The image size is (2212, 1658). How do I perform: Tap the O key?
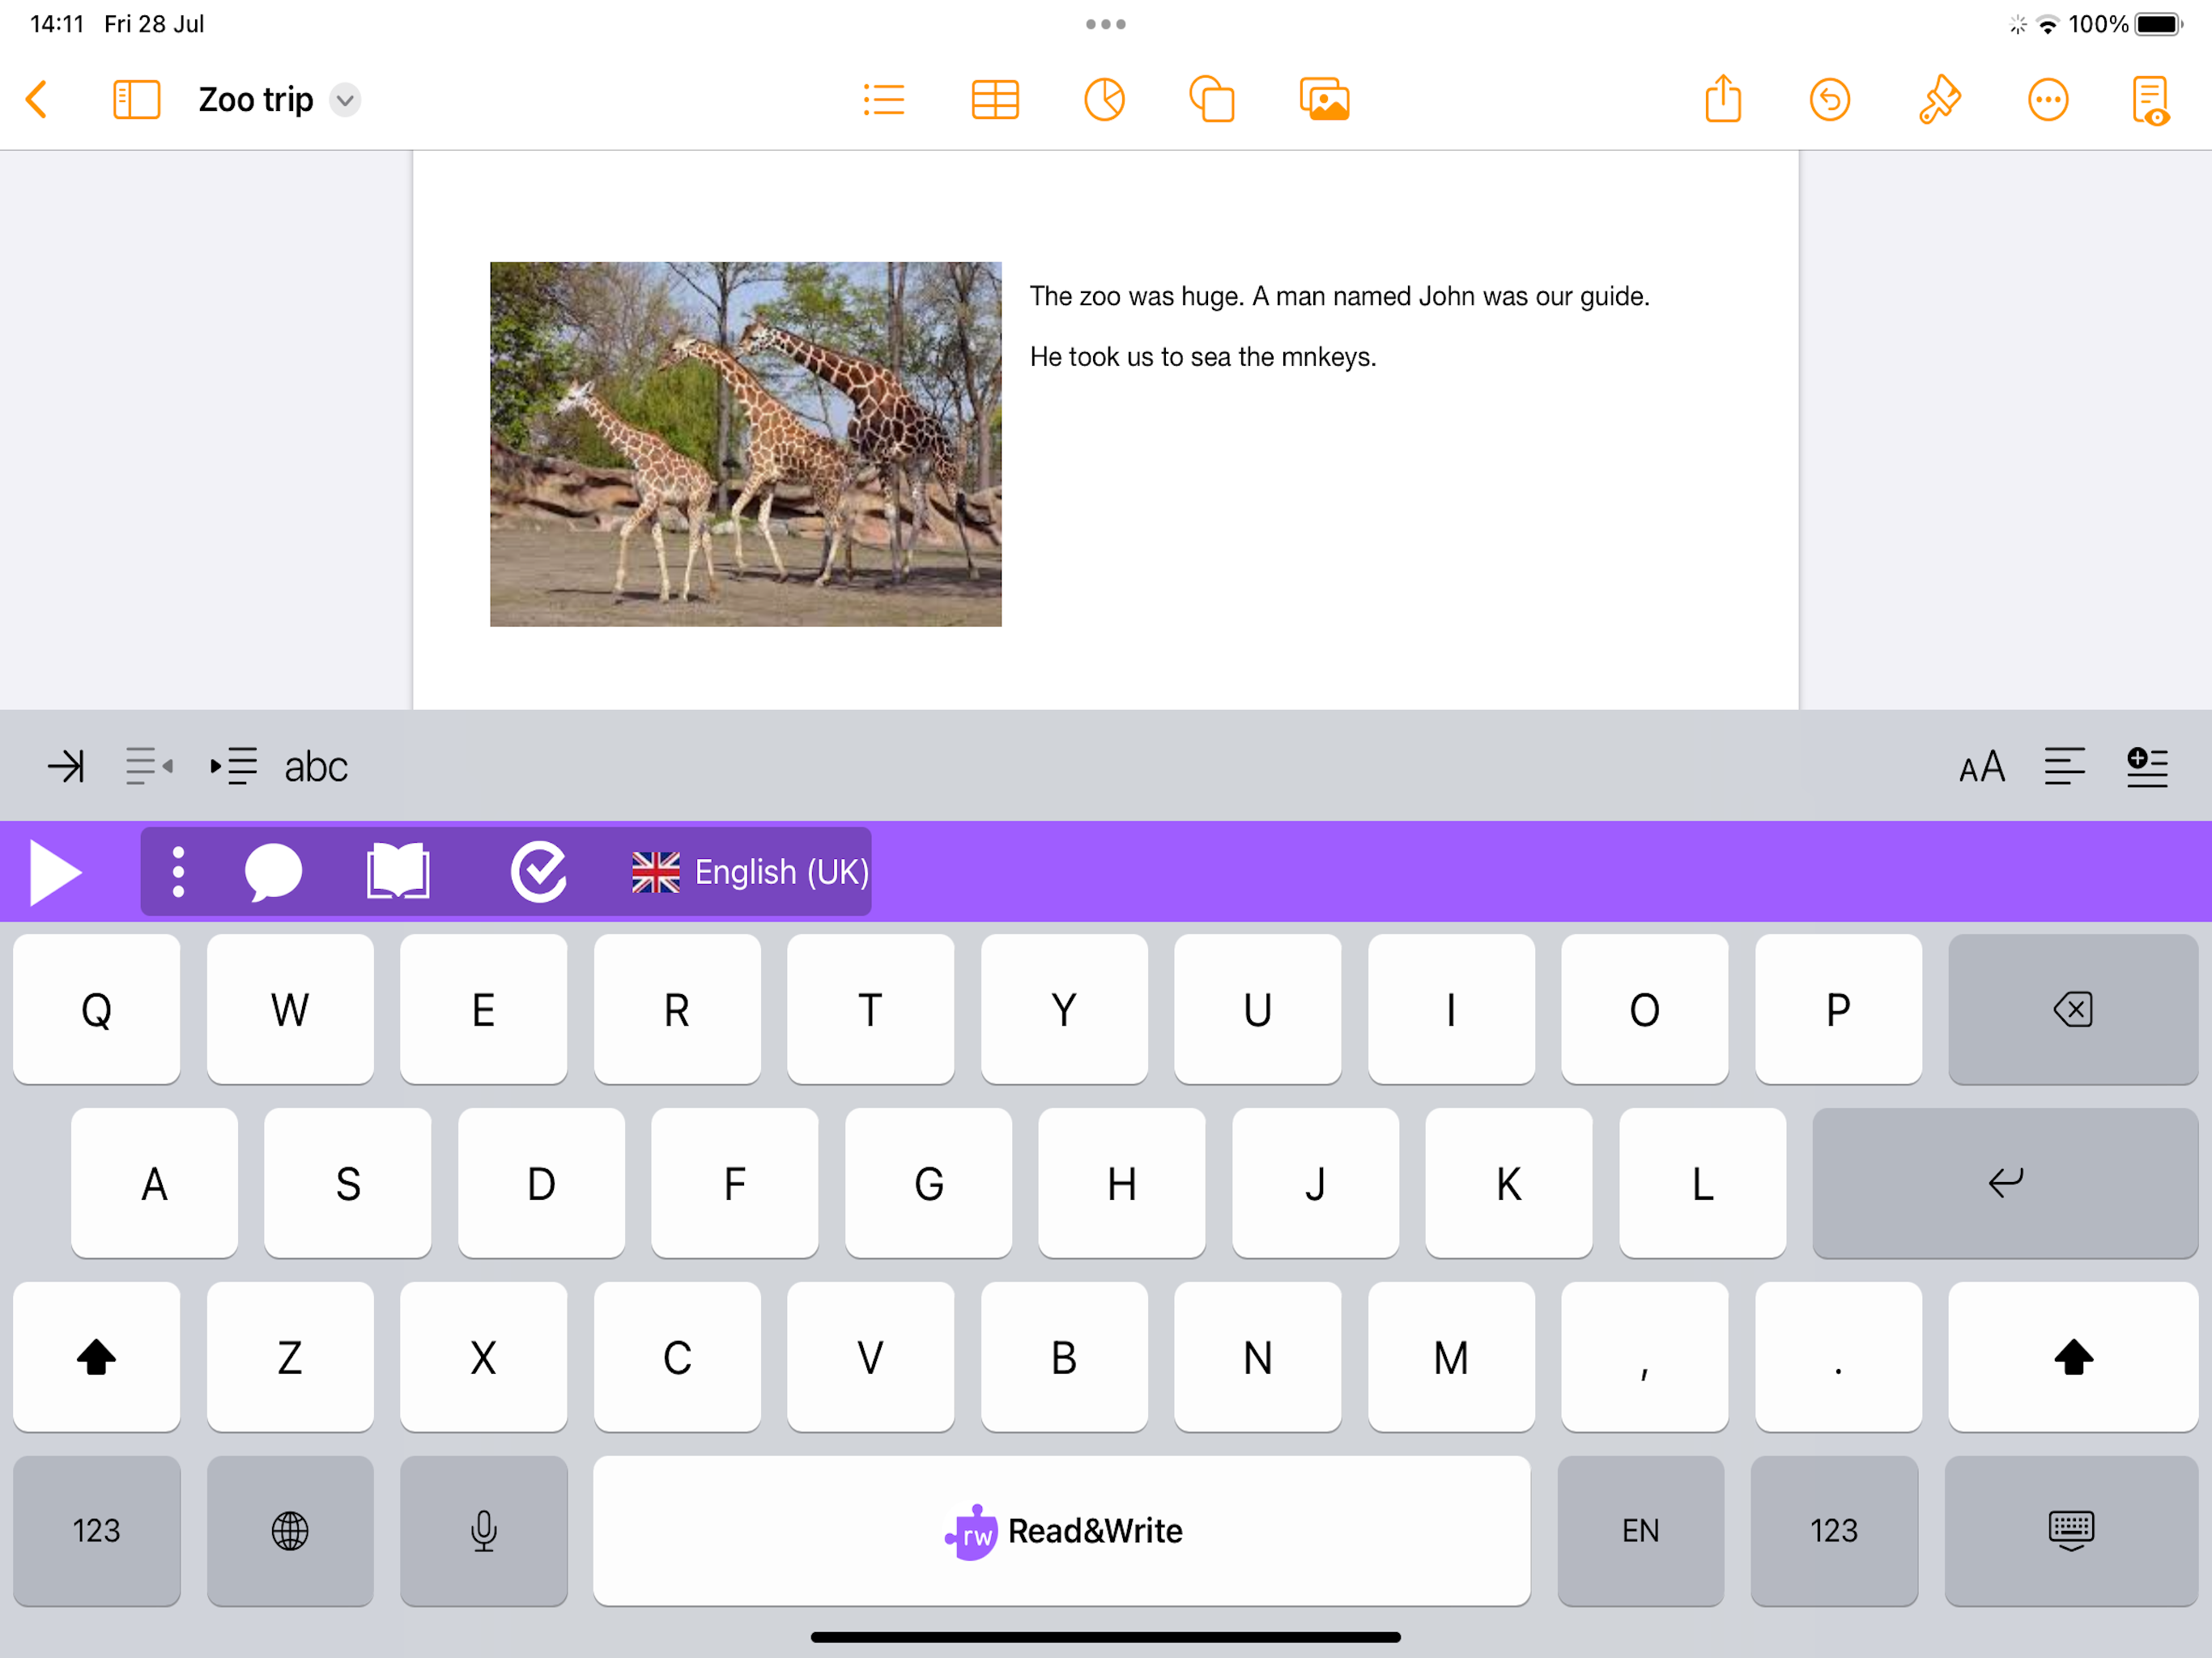pos(1645,1009)
